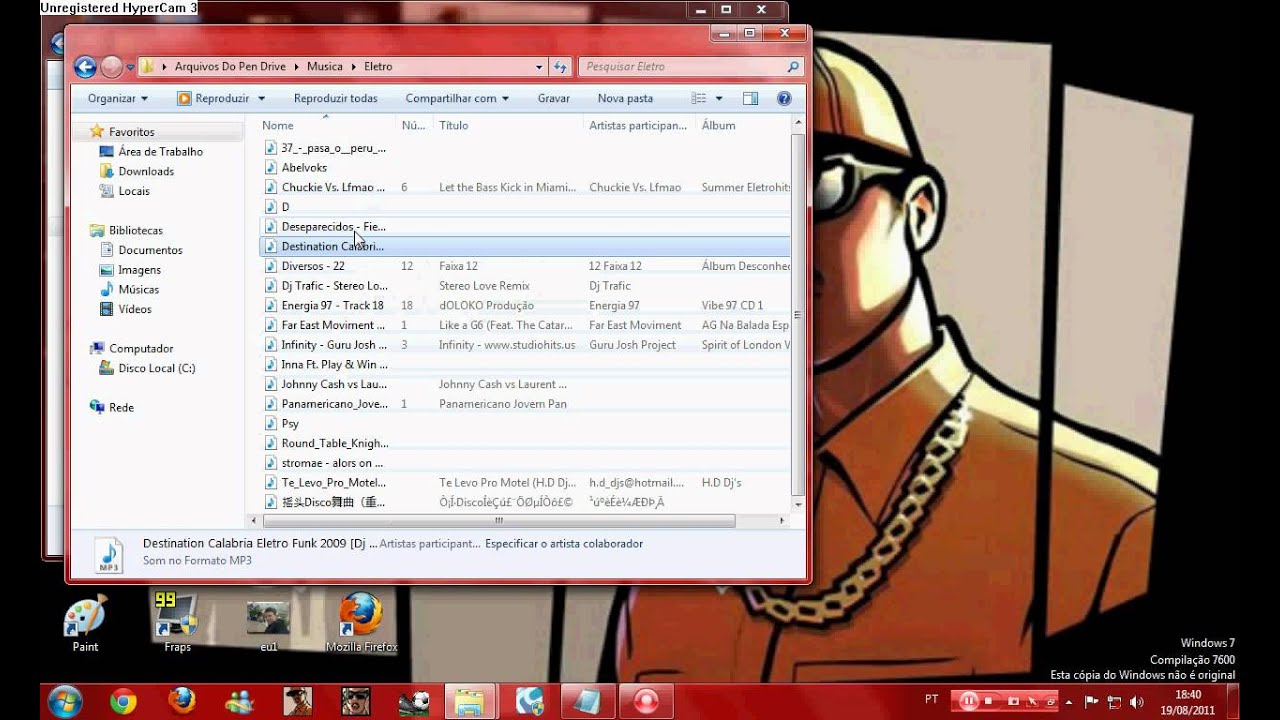Select the file stromae - alors on ...

(333, 463)
